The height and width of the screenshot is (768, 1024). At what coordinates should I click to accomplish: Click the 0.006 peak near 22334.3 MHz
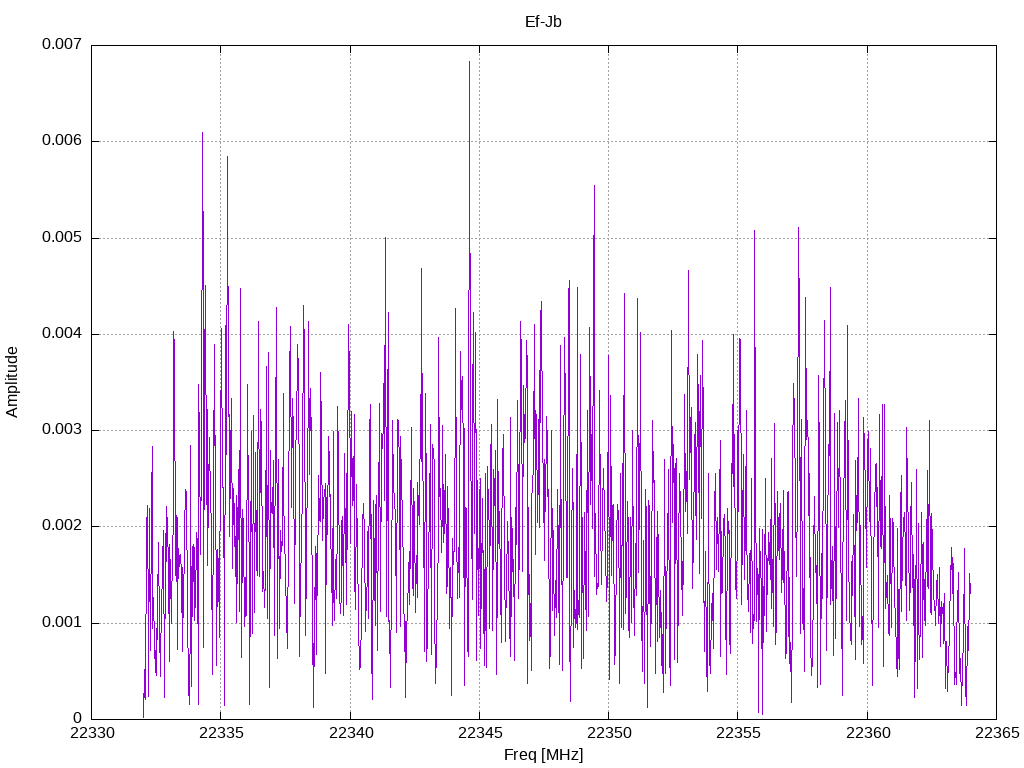pyautogui.click(x=202, y=133)
